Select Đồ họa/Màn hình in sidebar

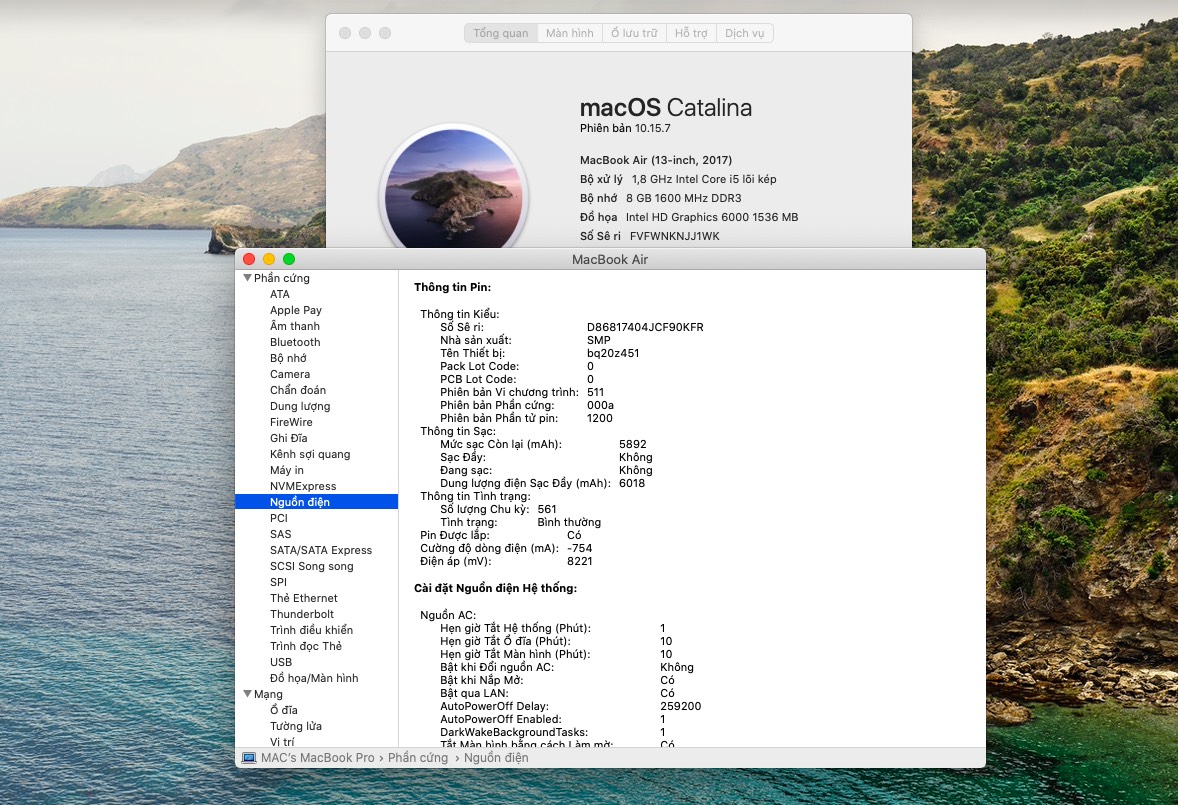click(314, 678)
